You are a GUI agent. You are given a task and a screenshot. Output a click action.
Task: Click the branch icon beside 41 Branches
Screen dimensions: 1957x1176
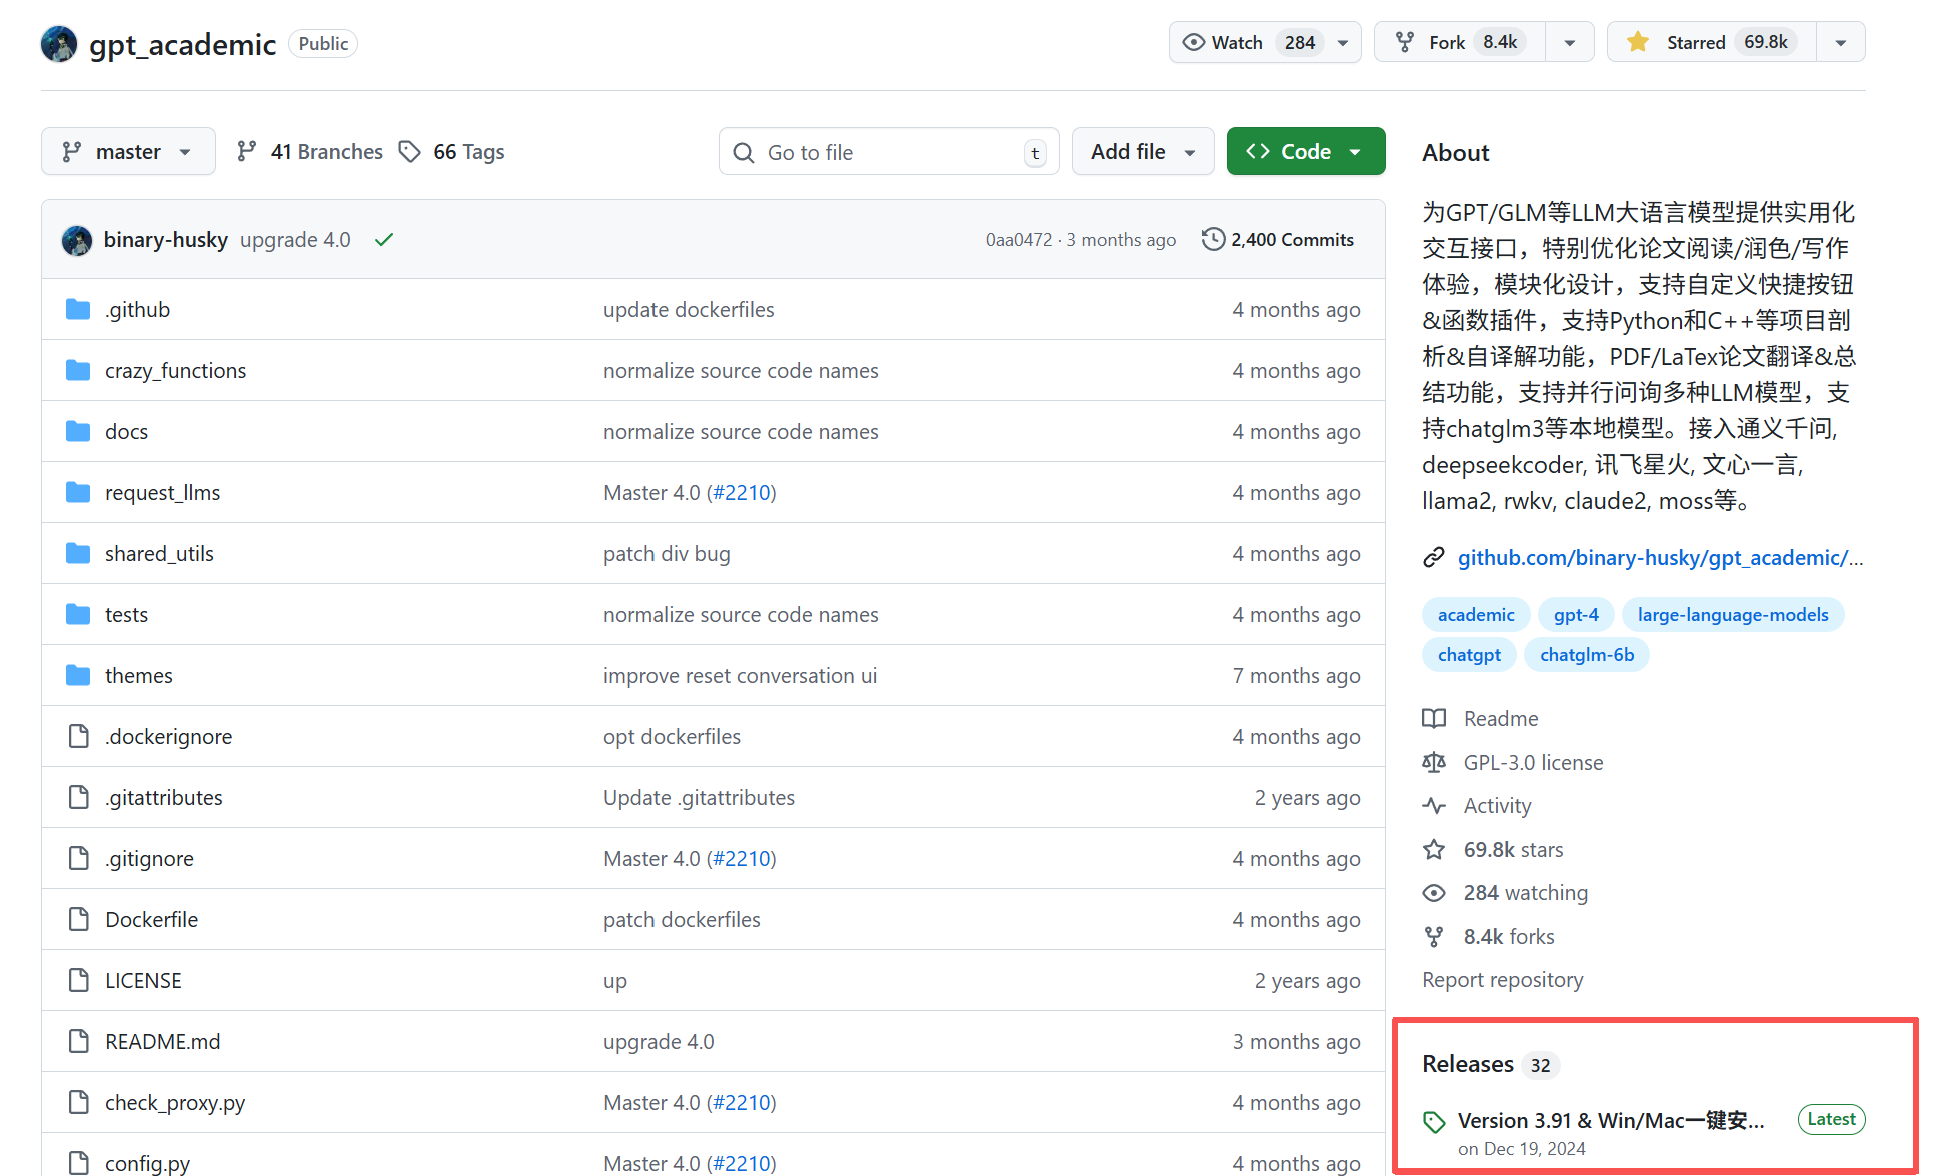click(x=246, y=152)
